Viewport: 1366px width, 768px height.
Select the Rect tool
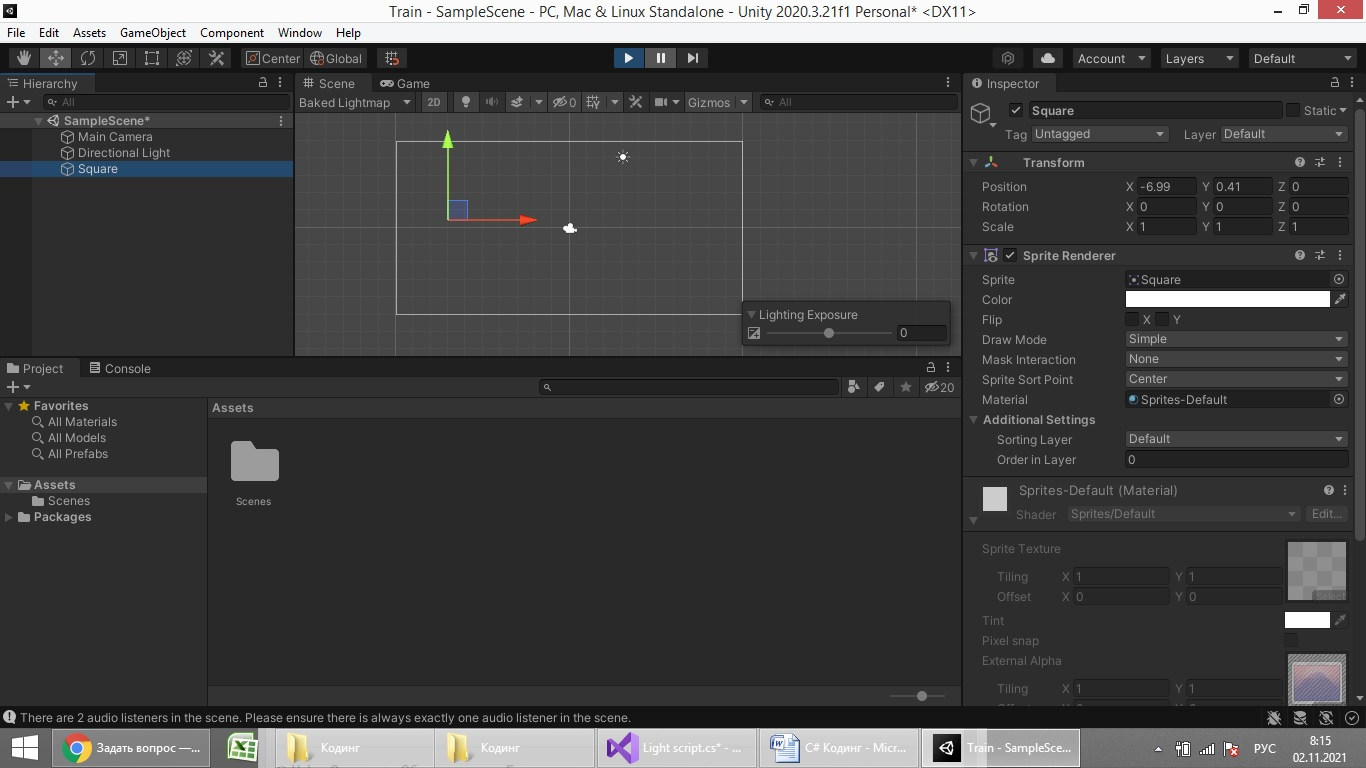pyautogui.click(x=152, y=58)
